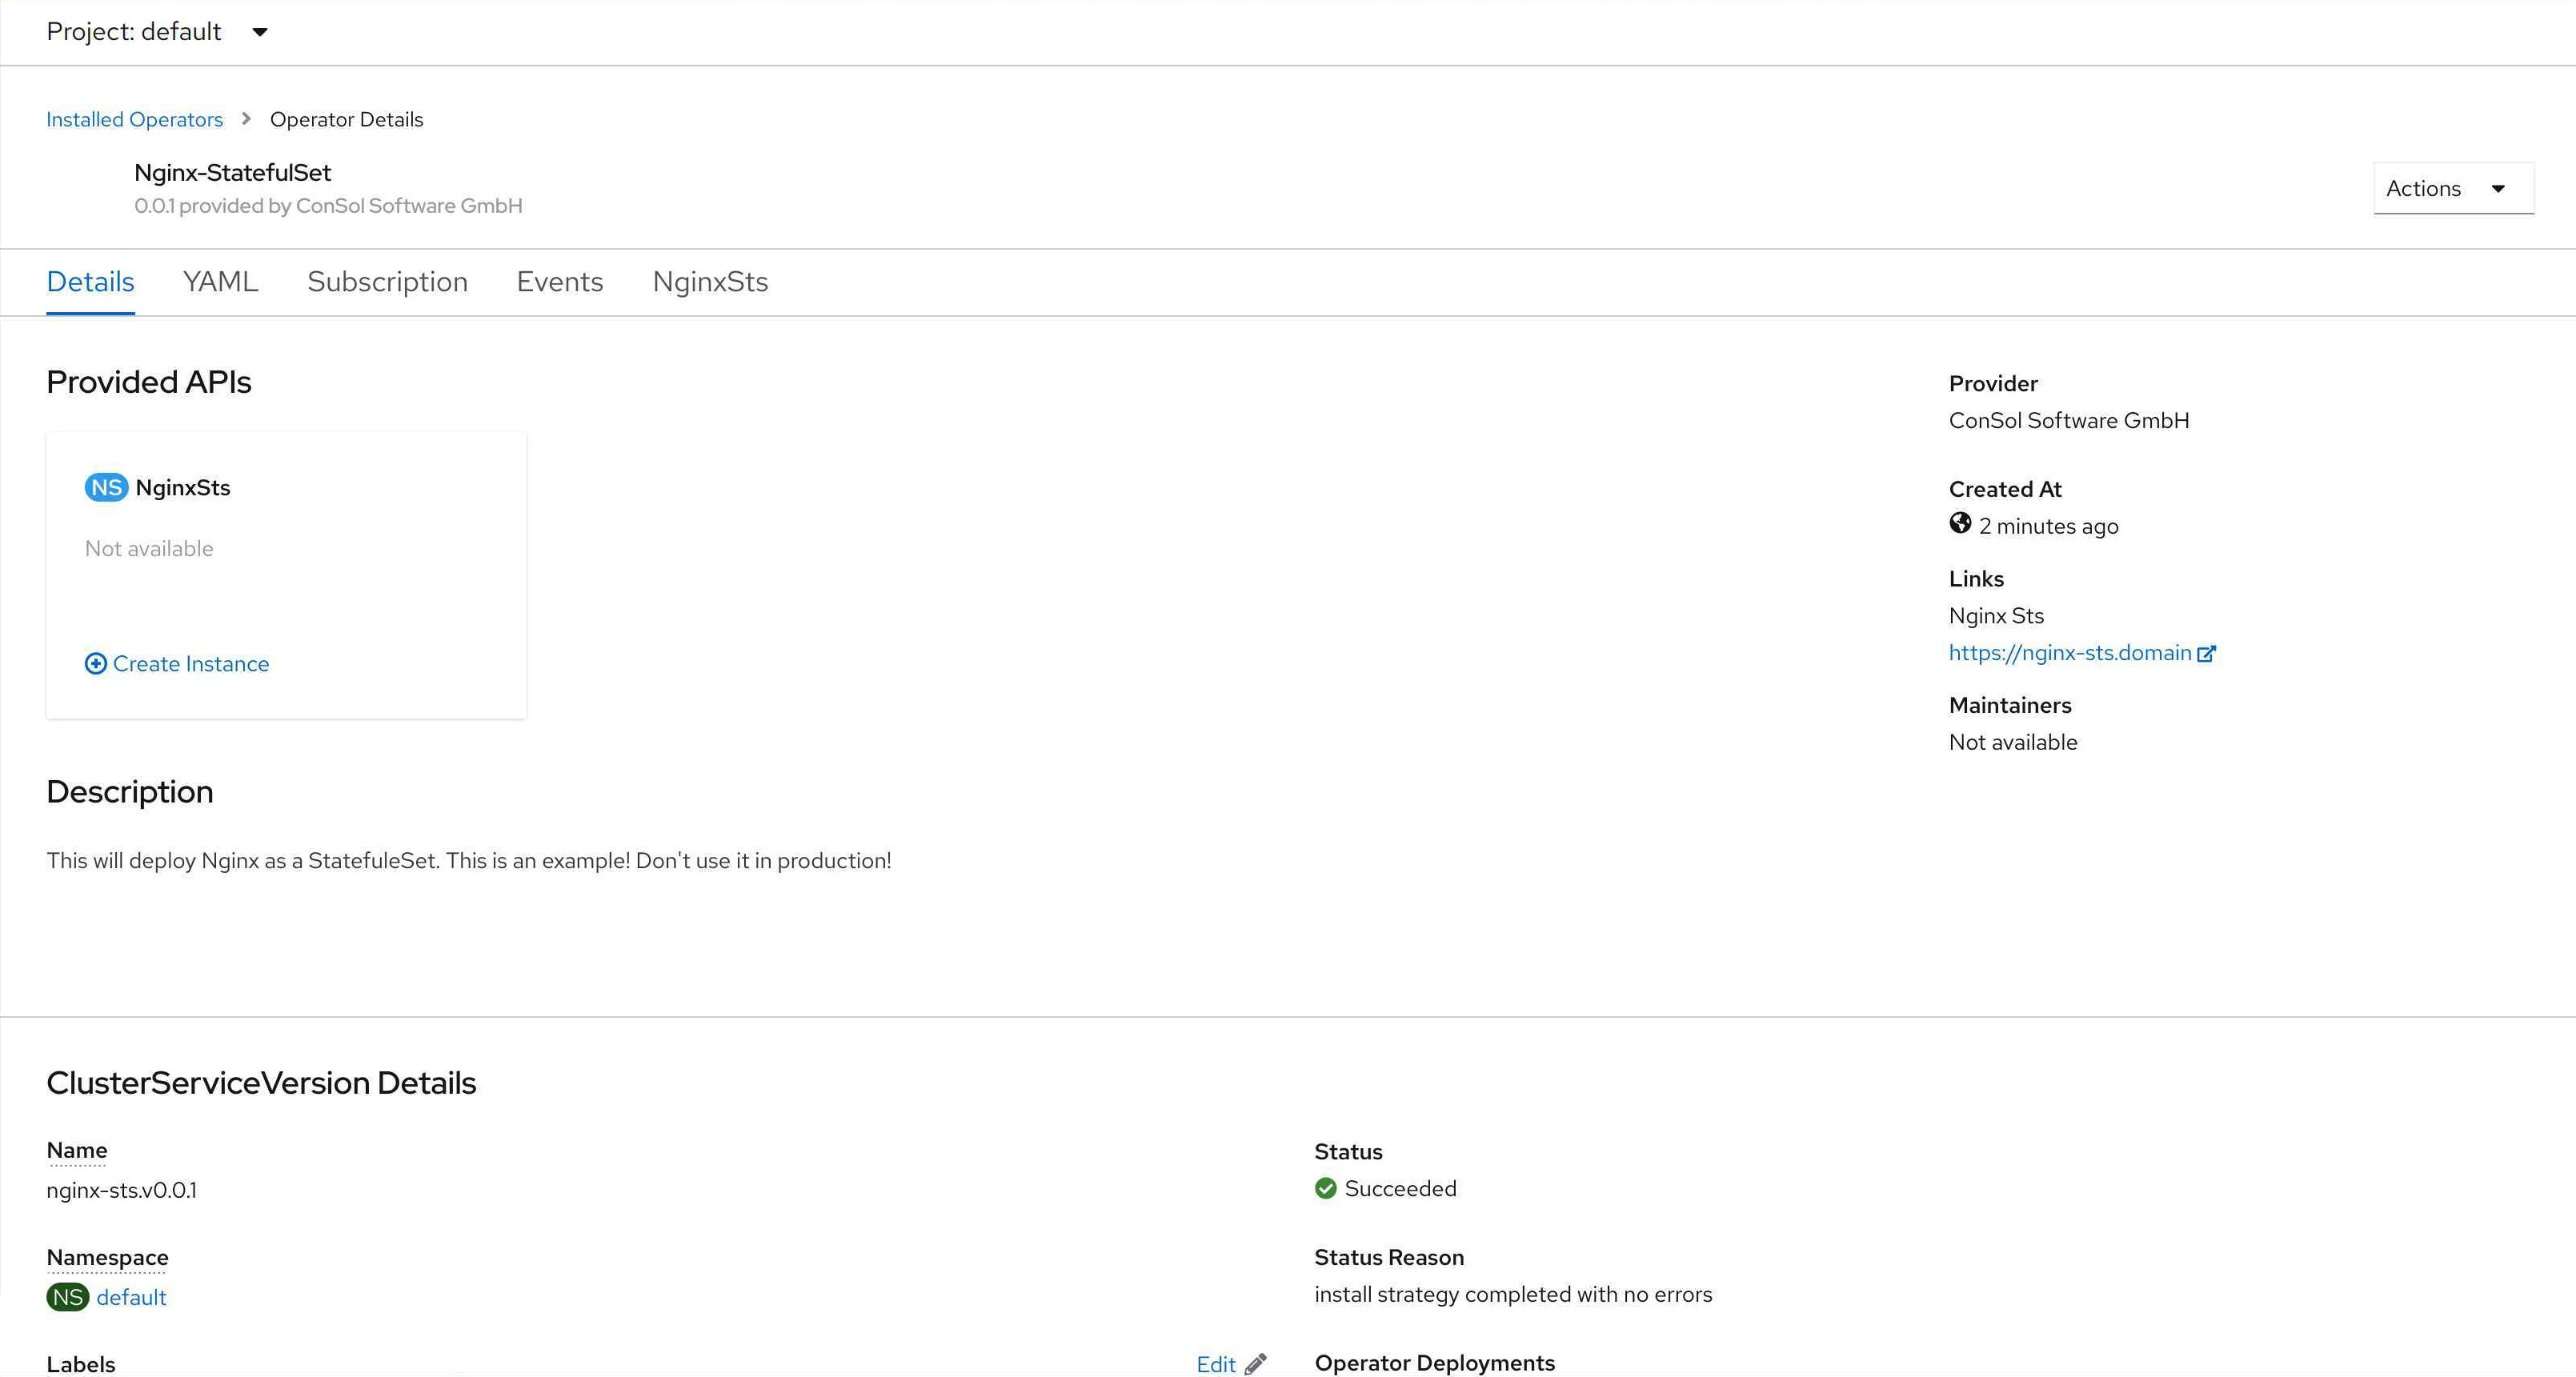Click the globe icon under Created At
2576x1377 pixels.
pos(1959,523)
